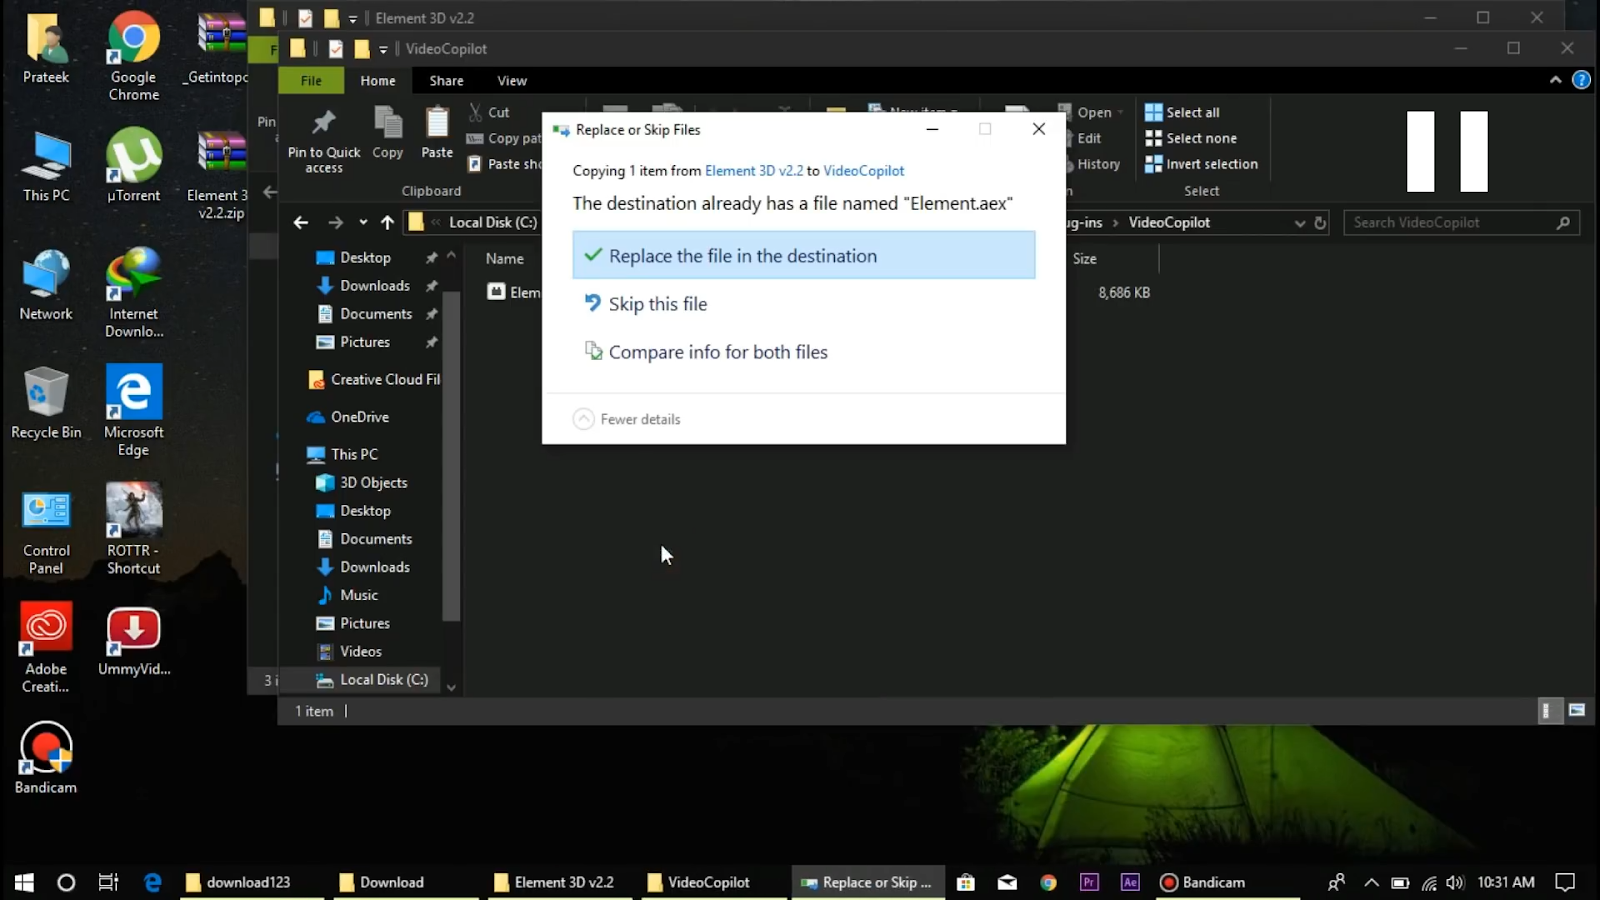Switch to the Home ribbon tab
This screenshot has height=900, width=1600.
click(x=378, y=80)
